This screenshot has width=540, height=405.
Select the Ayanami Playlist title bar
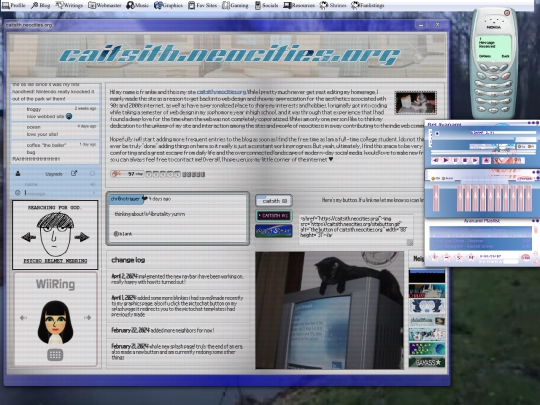(x=481, y=221)
